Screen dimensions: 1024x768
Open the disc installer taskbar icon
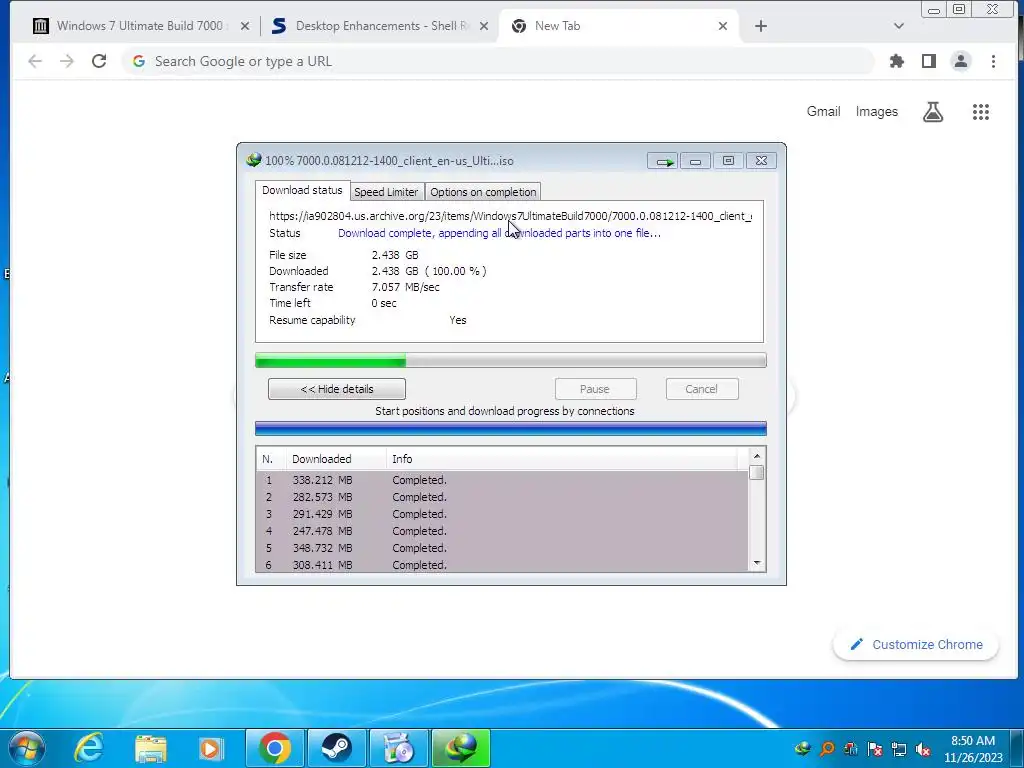(398, 748)
